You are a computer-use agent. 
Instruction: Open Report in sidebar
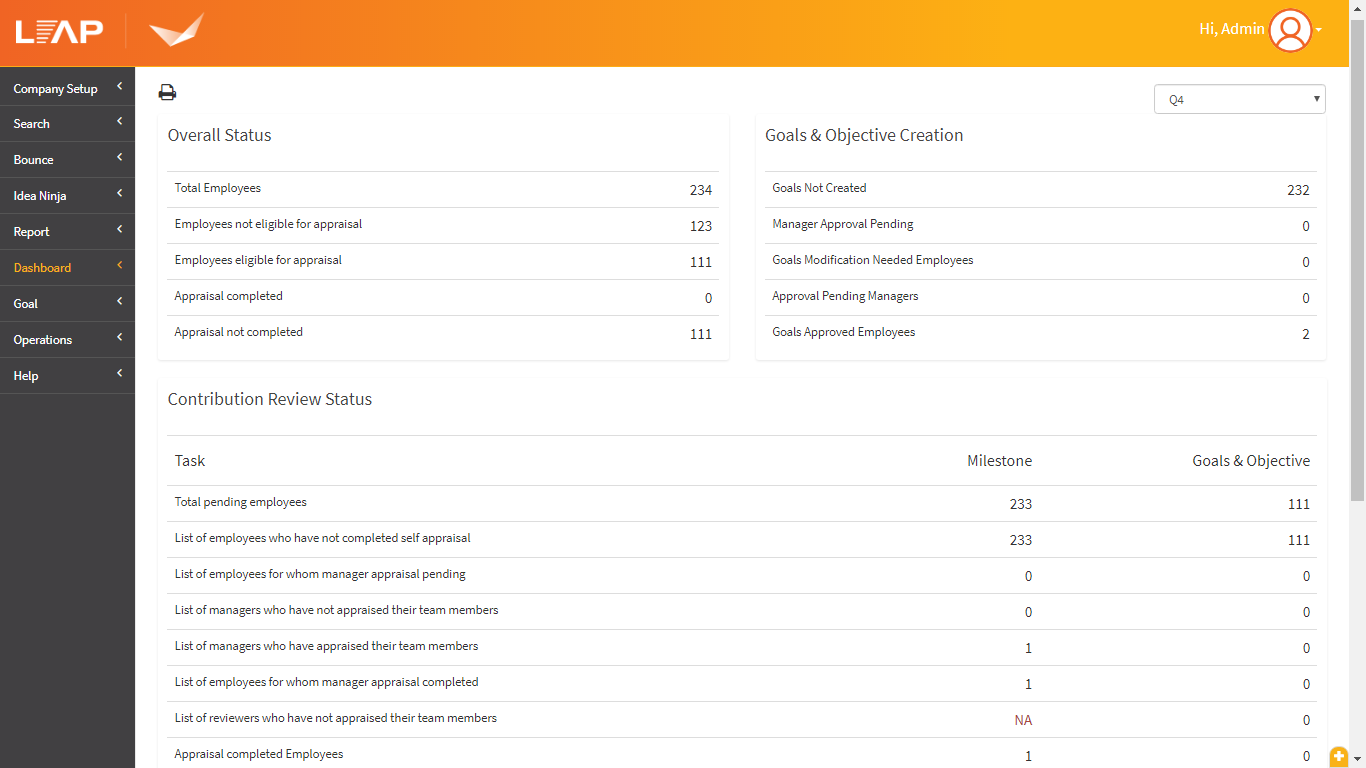coord(32,232)
